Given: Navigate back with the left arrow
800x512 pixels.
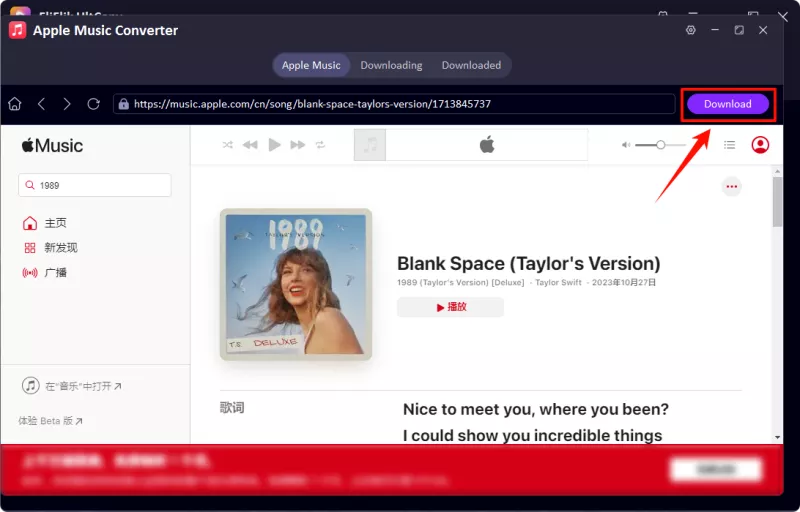Looking at the screenshot, I should pyautogui.click(x=41, y=104).
